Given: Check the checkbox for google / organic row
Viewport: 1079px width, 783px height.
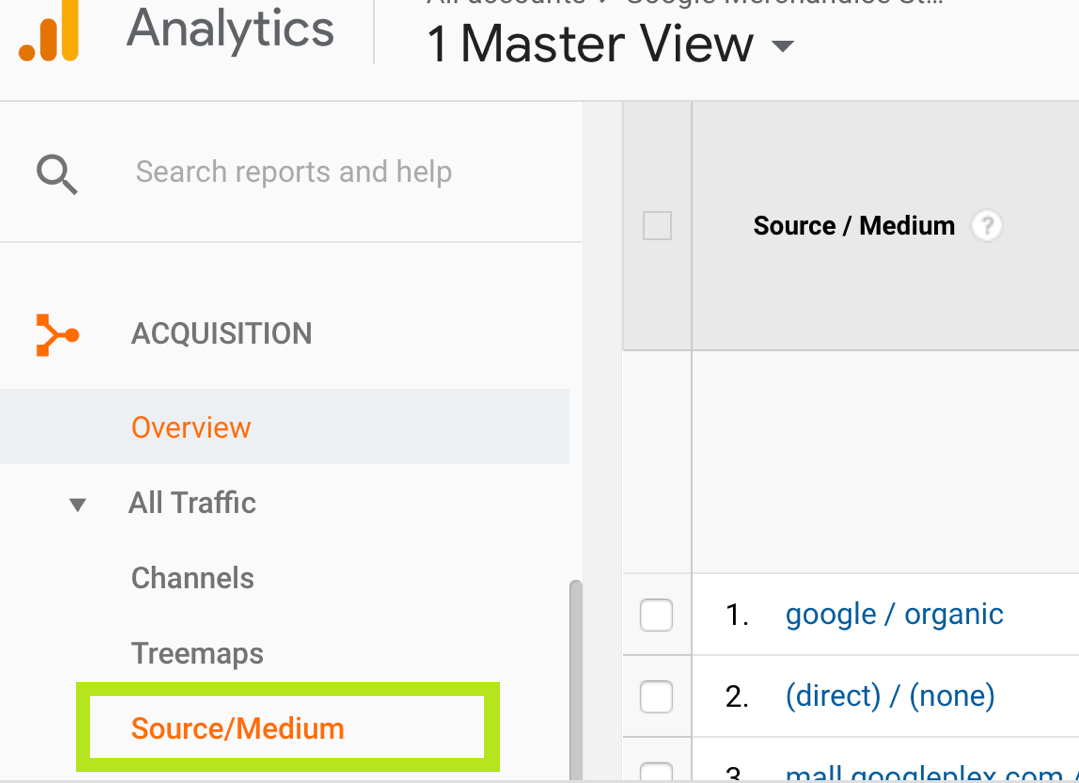Looking at the screenshot, I should tap(656, 615).
